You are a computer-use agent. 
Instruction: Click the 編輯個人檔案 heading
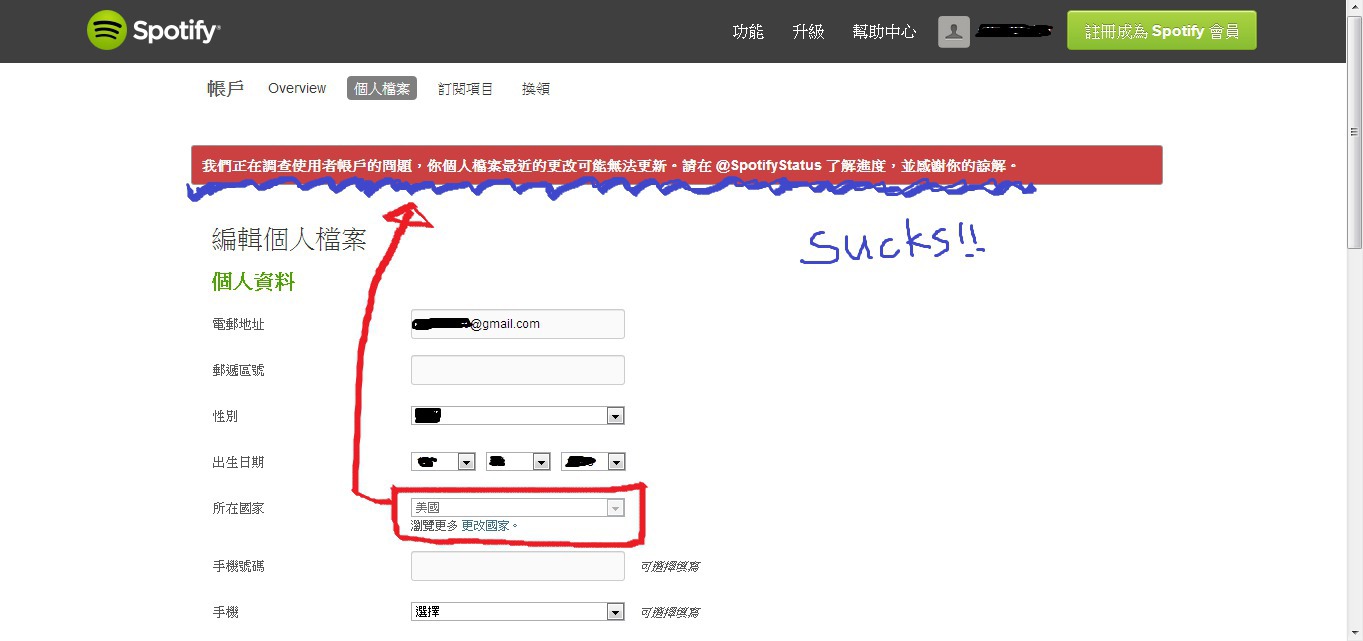coord(289,240)
